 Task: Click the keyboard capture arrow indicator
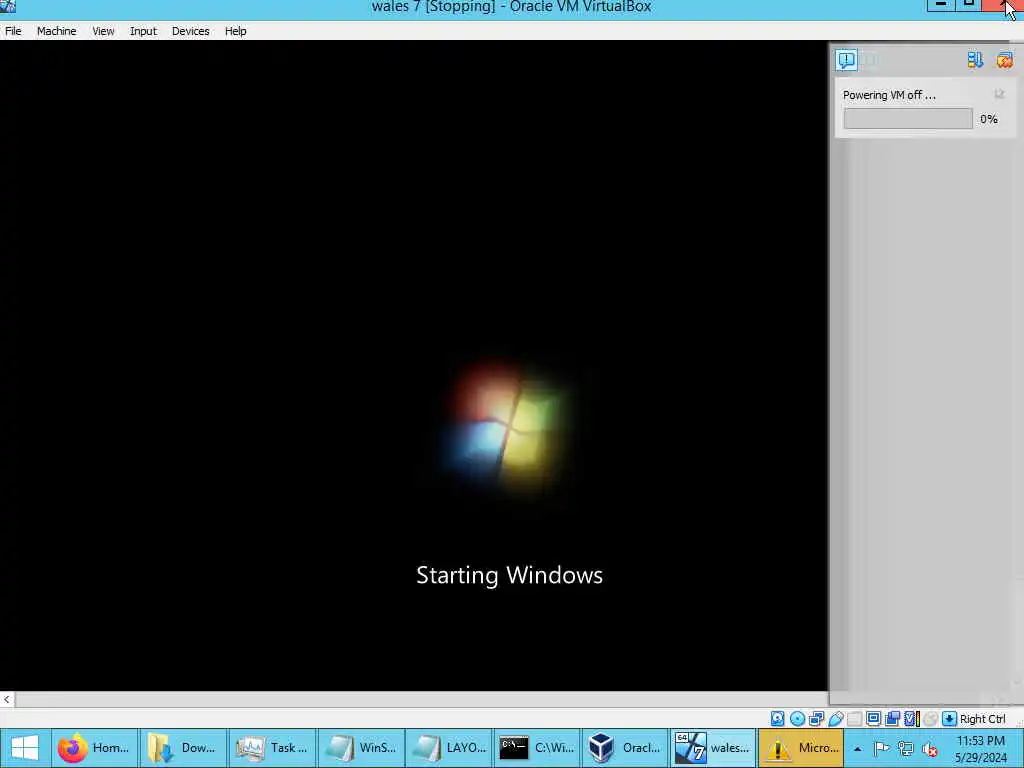[950, 718]
